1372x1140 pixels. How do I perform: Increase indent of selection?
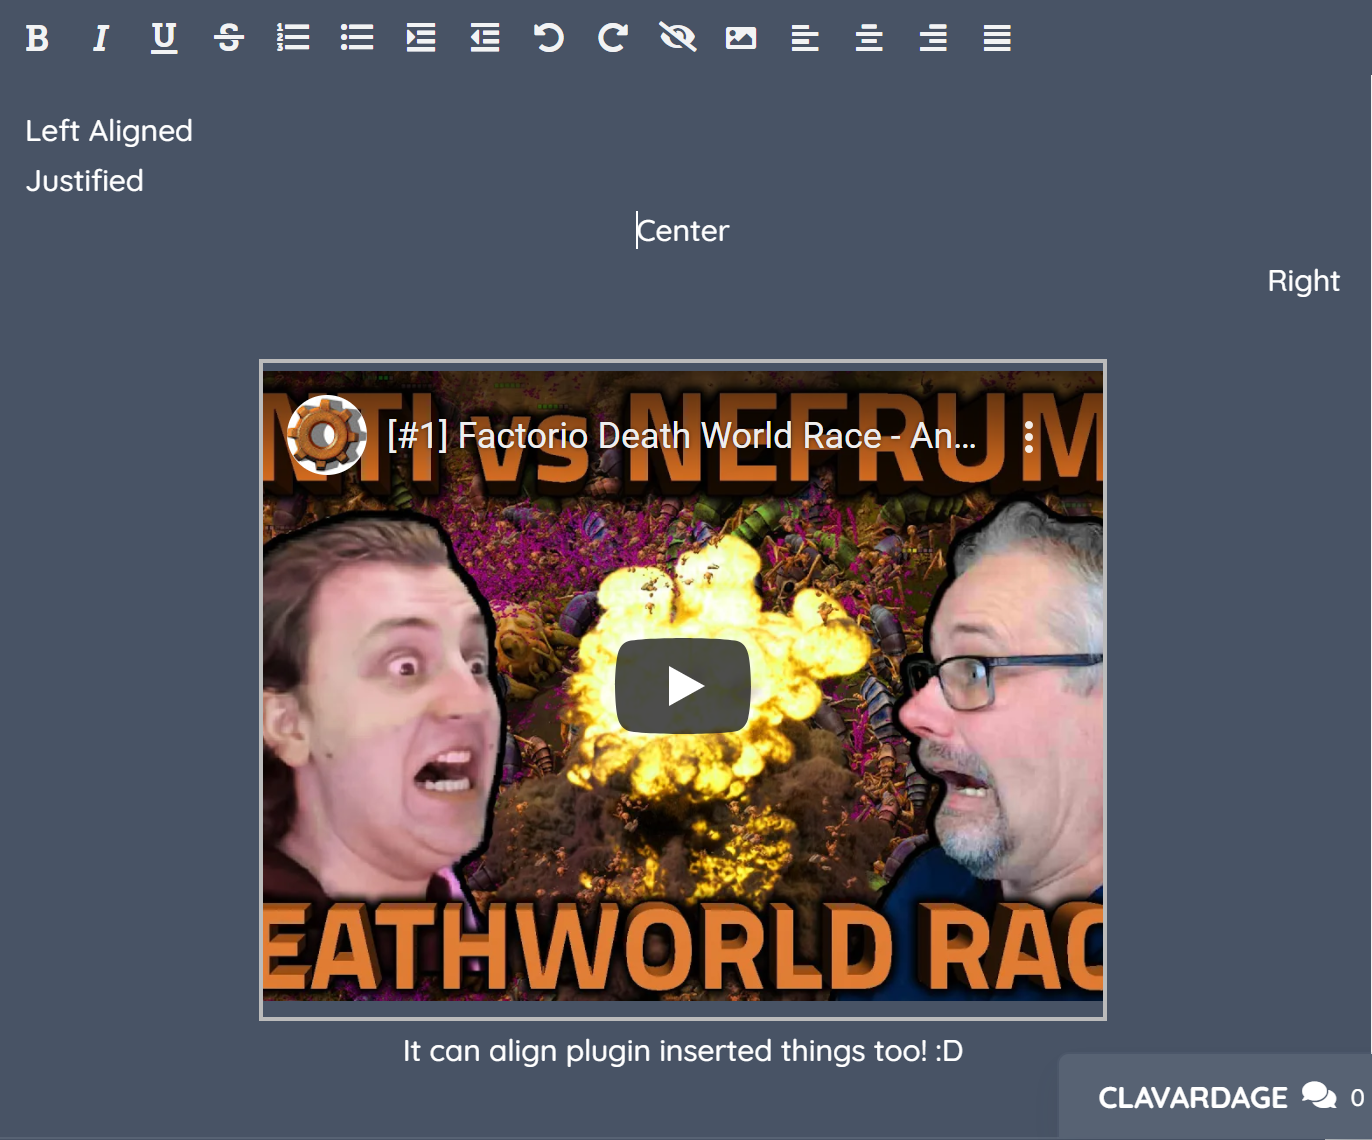[x=421, y=38]
